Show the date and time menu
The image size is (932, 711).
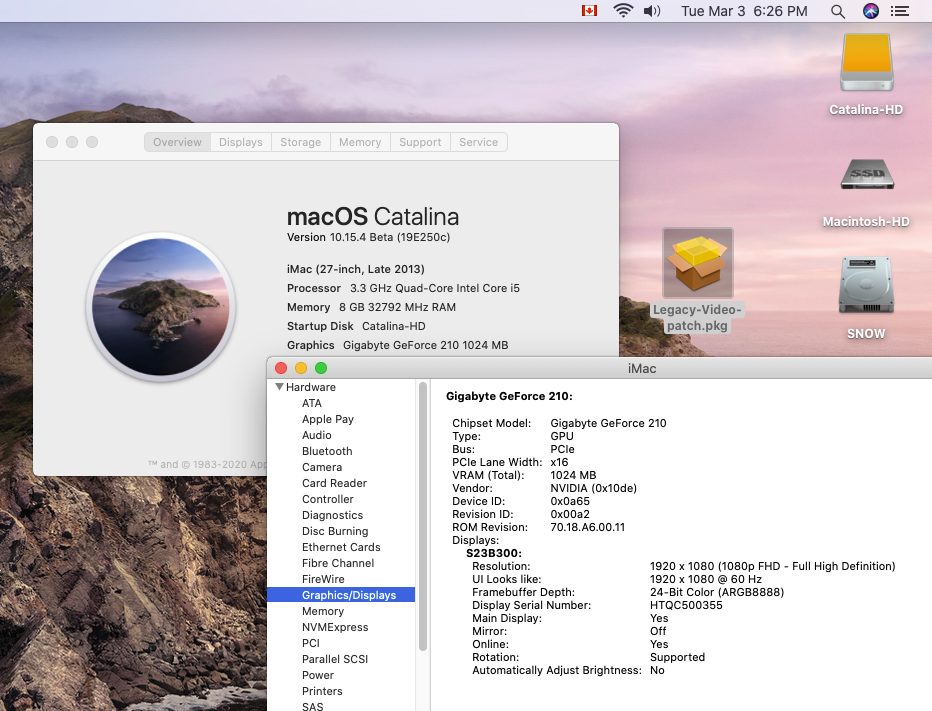click(744, 11)
